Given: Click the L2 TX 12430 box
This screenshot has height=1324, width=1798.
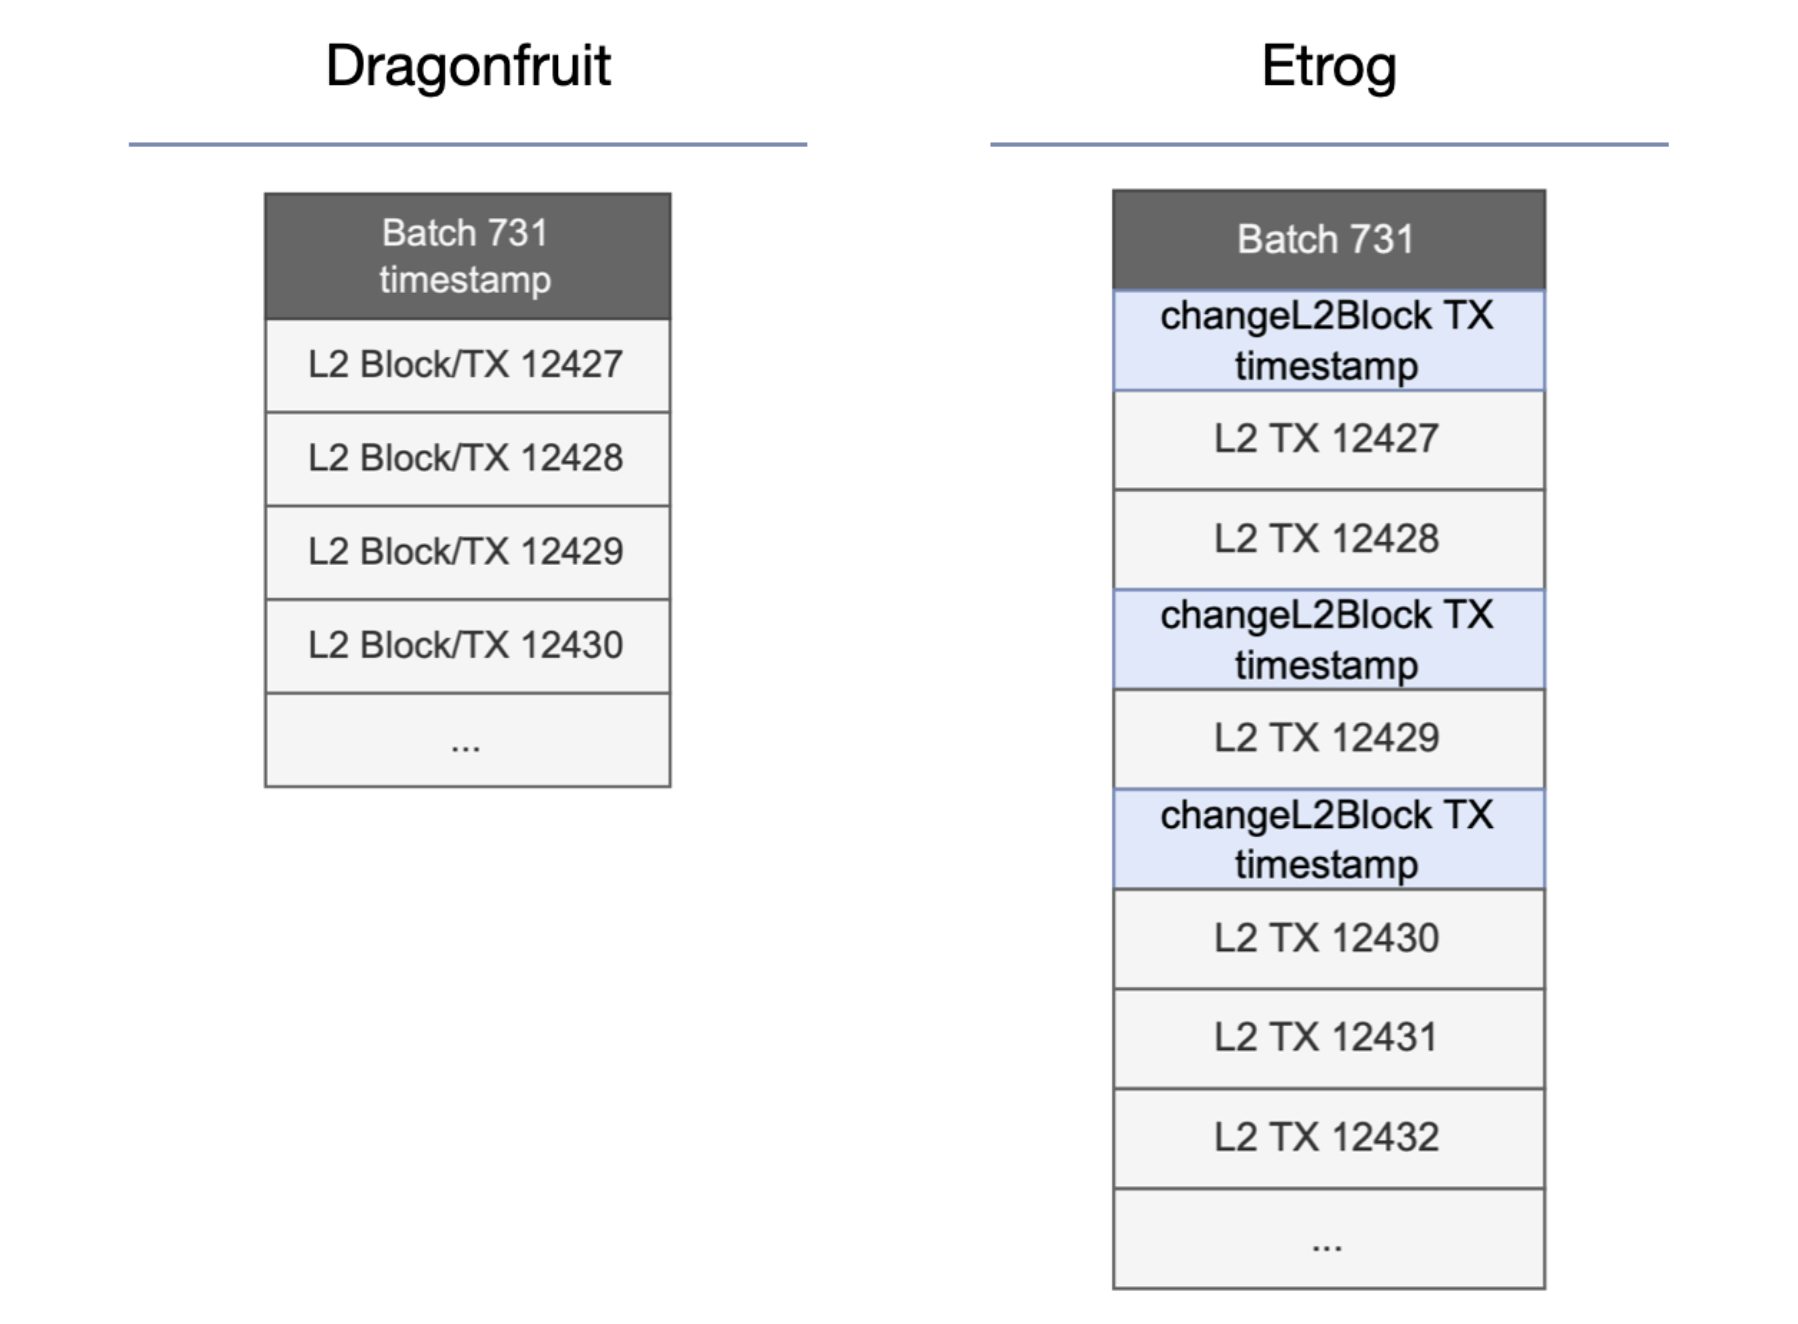Looking at the screenshot, I should pos(1328,939).
